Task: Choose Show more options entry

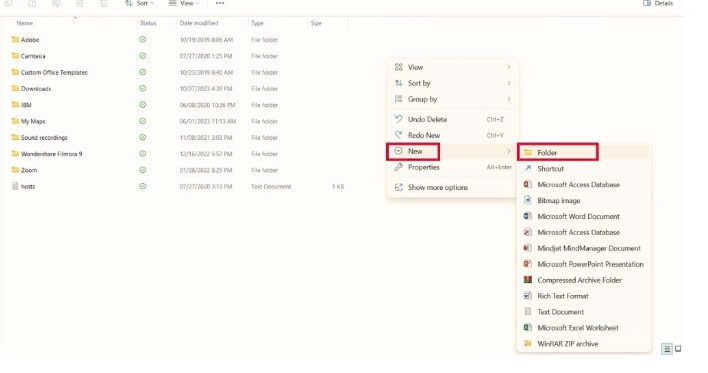Action: coord(452,187)
